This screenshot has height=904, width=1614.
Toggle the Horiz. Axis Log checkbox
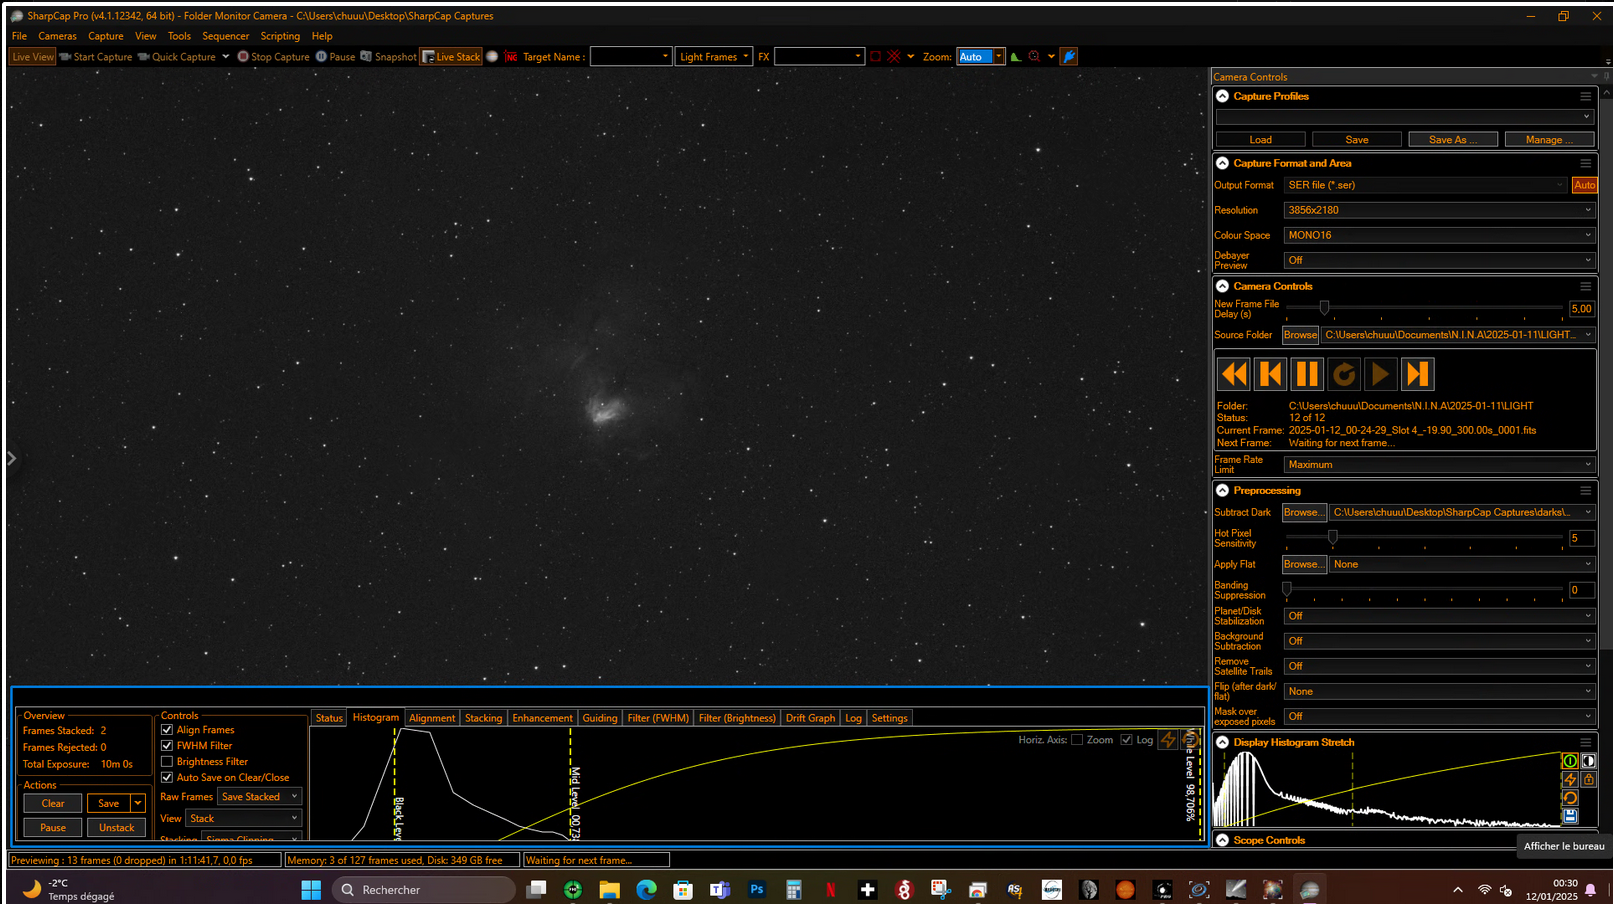point(1127,740)
